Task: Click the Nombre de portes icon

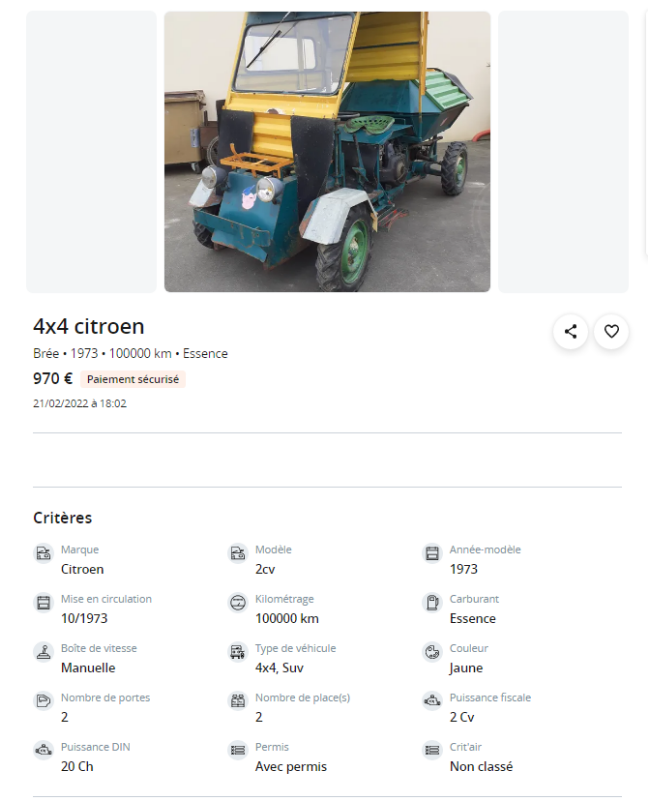Action: tap(43, 701)
